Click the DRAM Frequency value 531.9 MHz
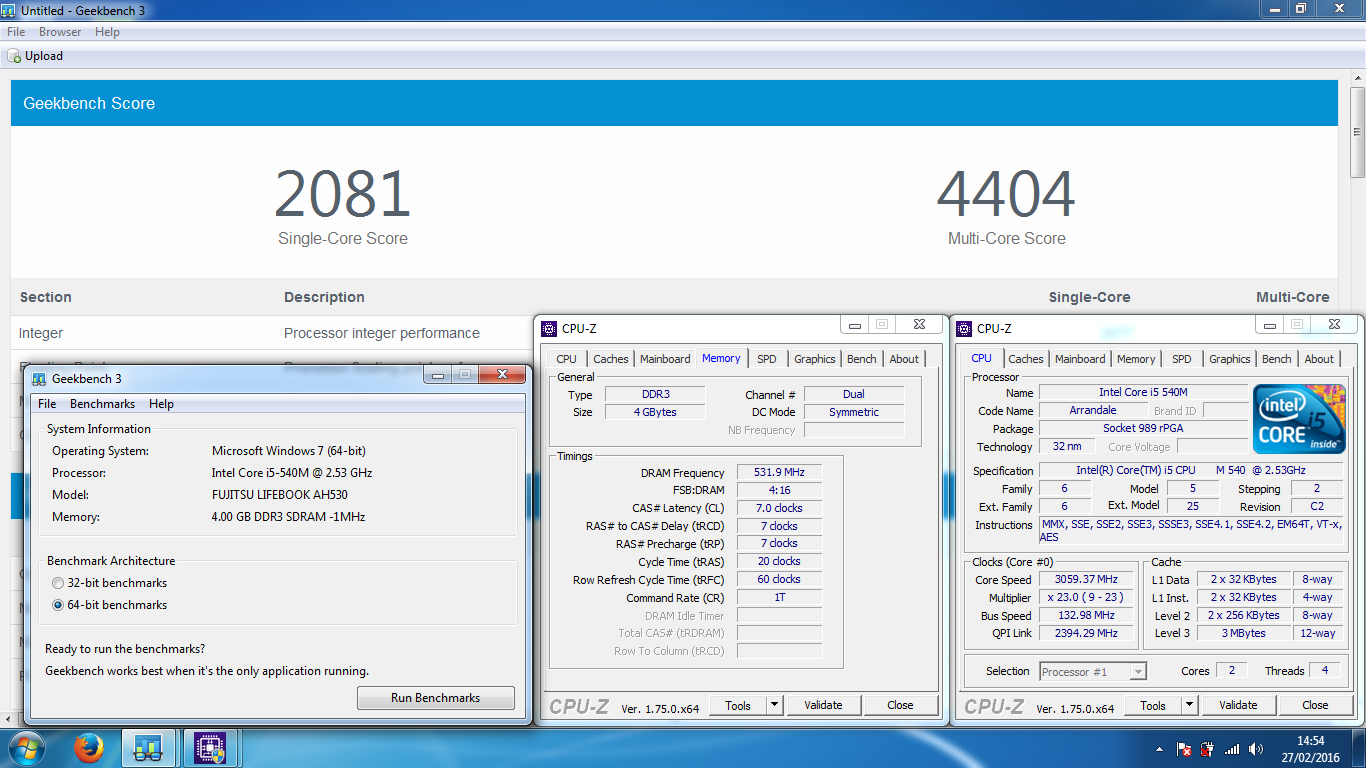 [x=779, y=472]
